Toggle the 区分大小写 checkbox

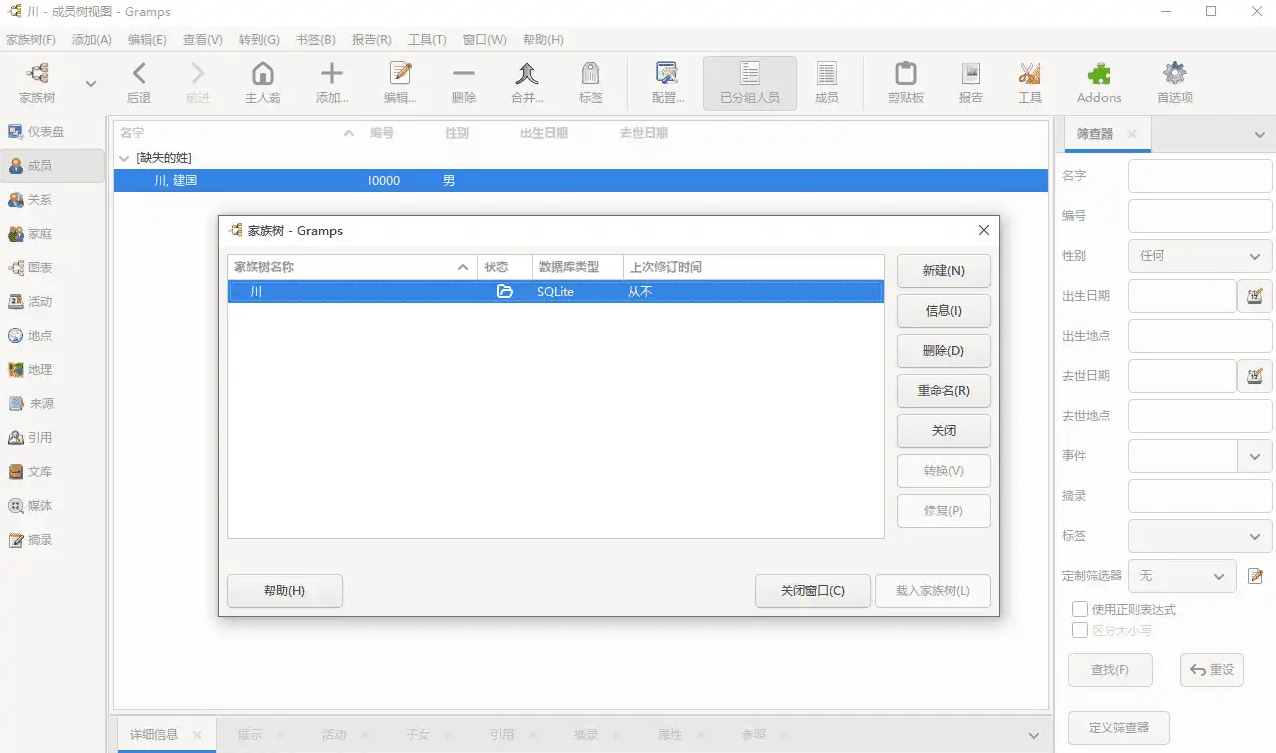[1080, 630]
